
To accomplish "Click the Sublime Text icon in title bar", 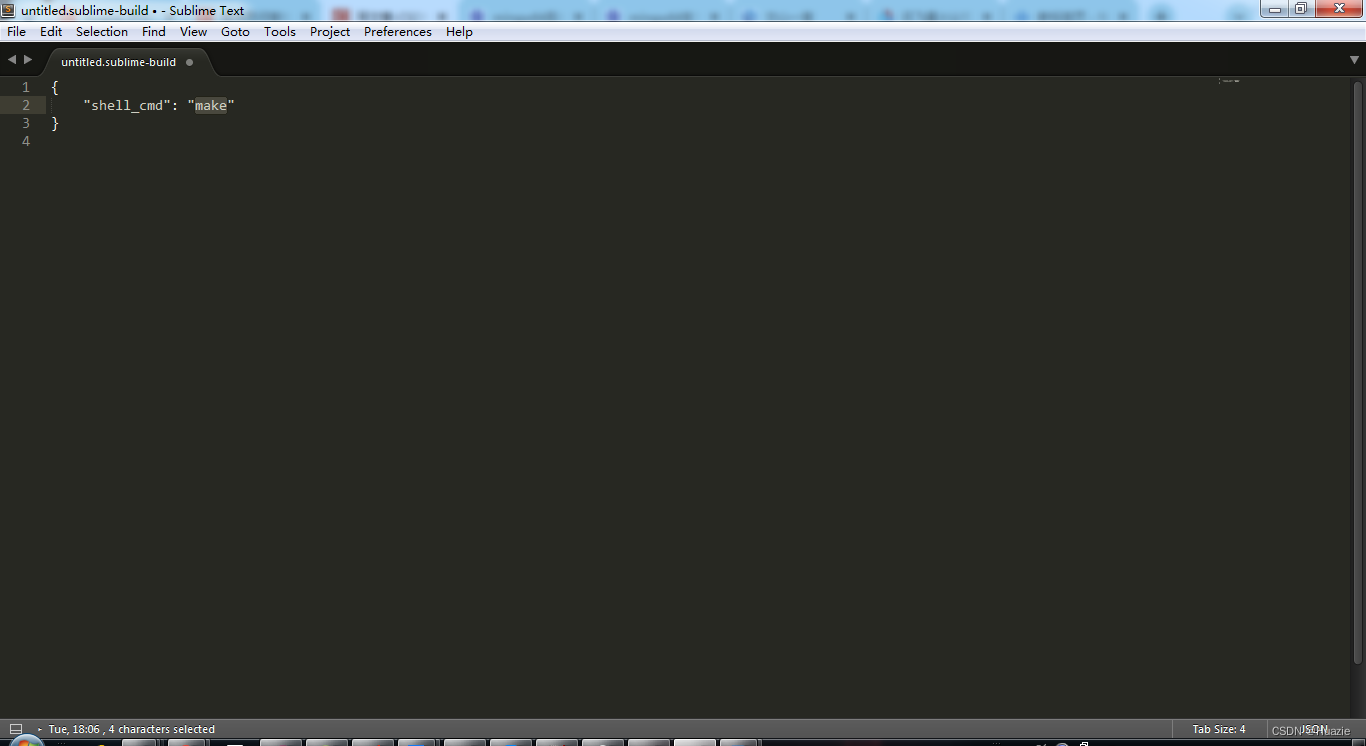I will point(9,10).
